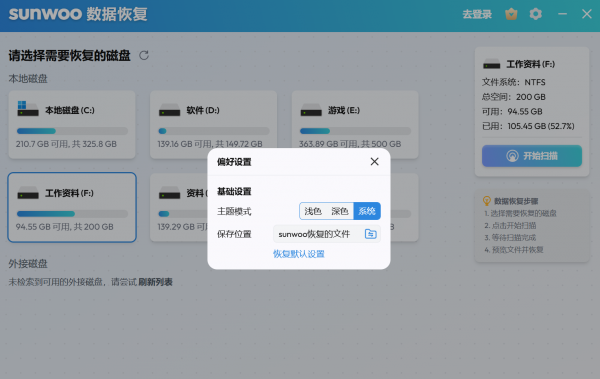Select the 深色 theme mode
The width and height of the screenshot is (600, 379).
click(340, 211)
